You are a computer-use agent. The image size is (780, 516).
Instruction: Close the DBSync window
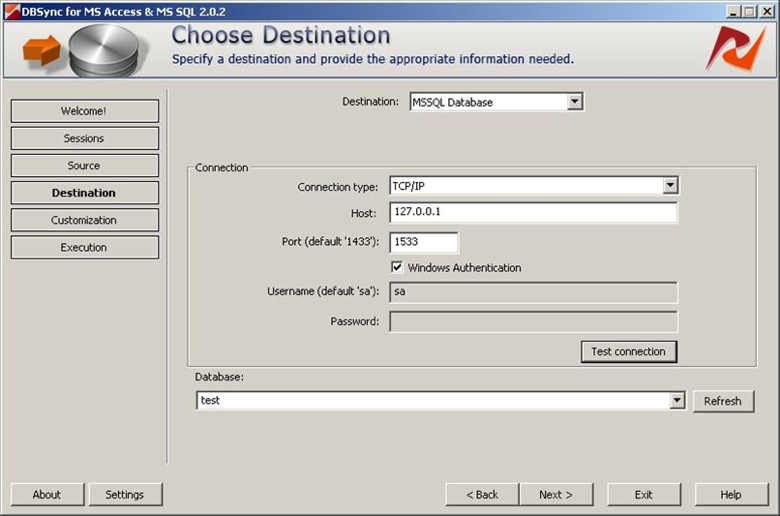click(x=767, y=11)
